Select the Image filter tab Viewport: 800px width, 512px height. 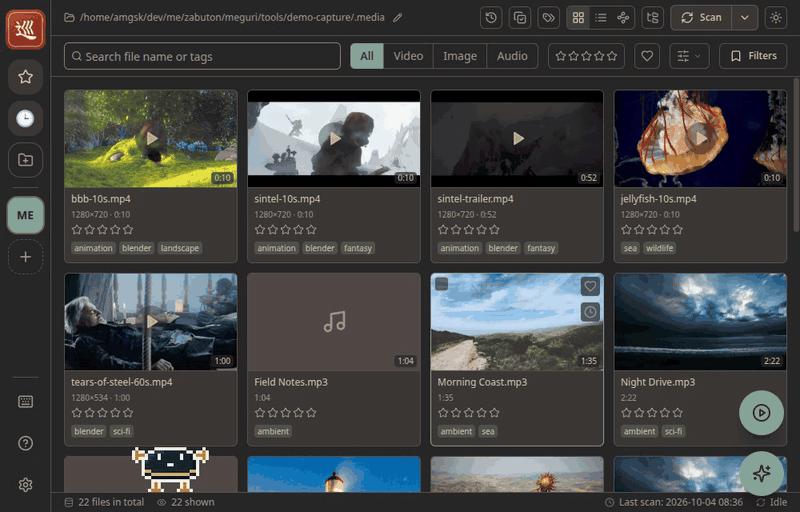[460, 56]
